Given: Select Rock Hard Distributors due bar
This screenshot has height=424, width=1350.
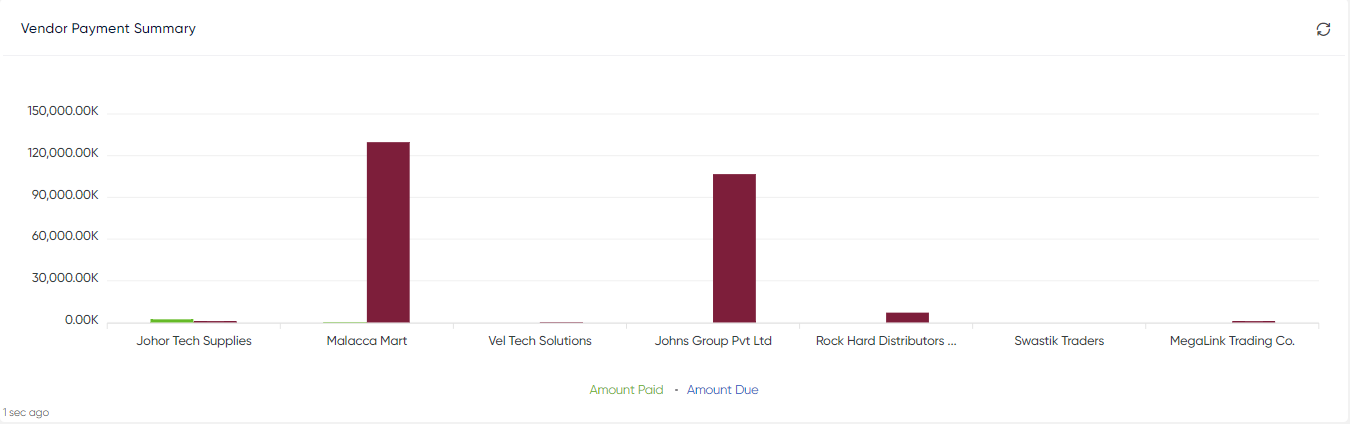Looking at the screenshot, I should [907, 317].
